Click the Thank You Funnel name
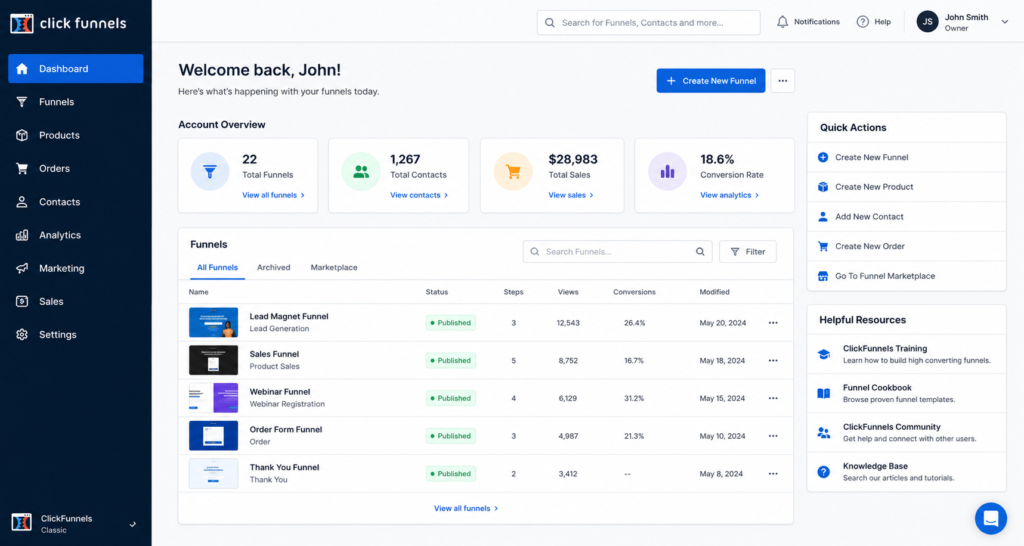 point(284,468)
